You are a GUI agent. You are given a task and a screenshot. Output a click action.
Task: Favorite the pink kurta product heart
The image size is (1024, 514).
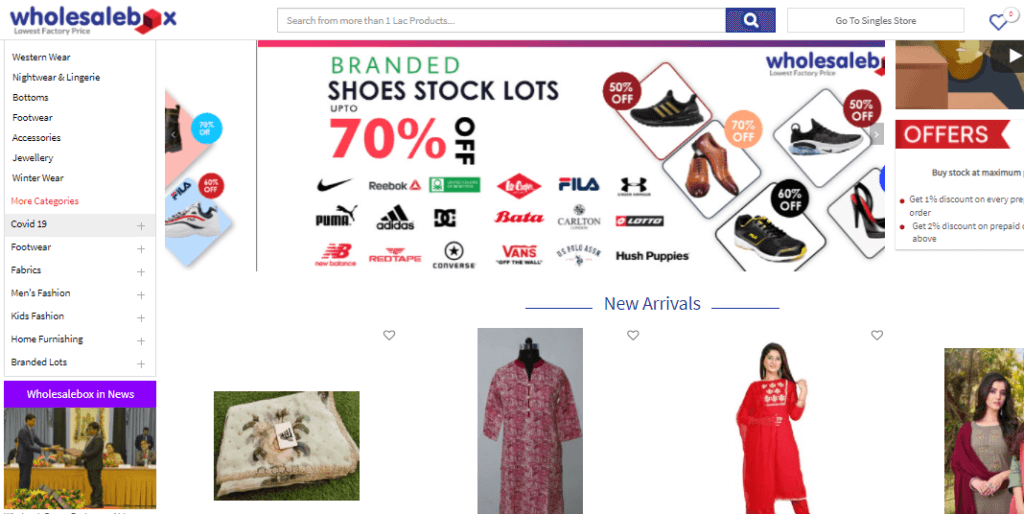[633, 335]
